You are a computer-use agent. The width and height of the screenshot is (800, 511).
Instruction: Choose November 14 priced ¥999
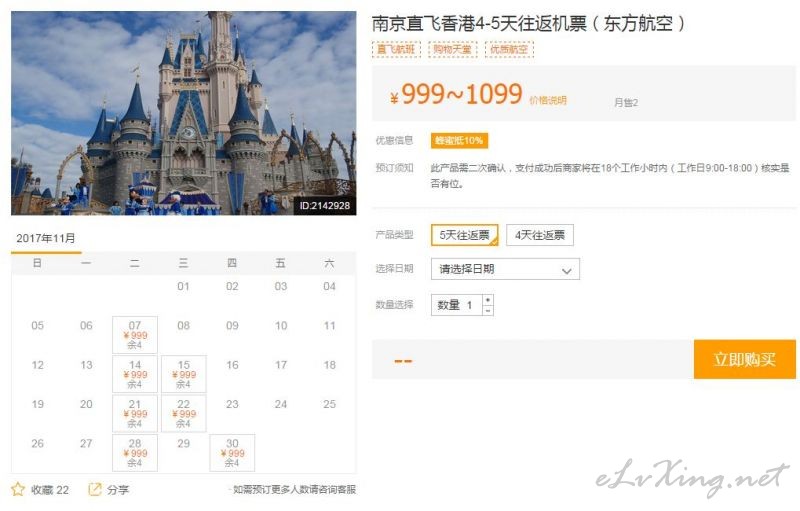[135, 374]
